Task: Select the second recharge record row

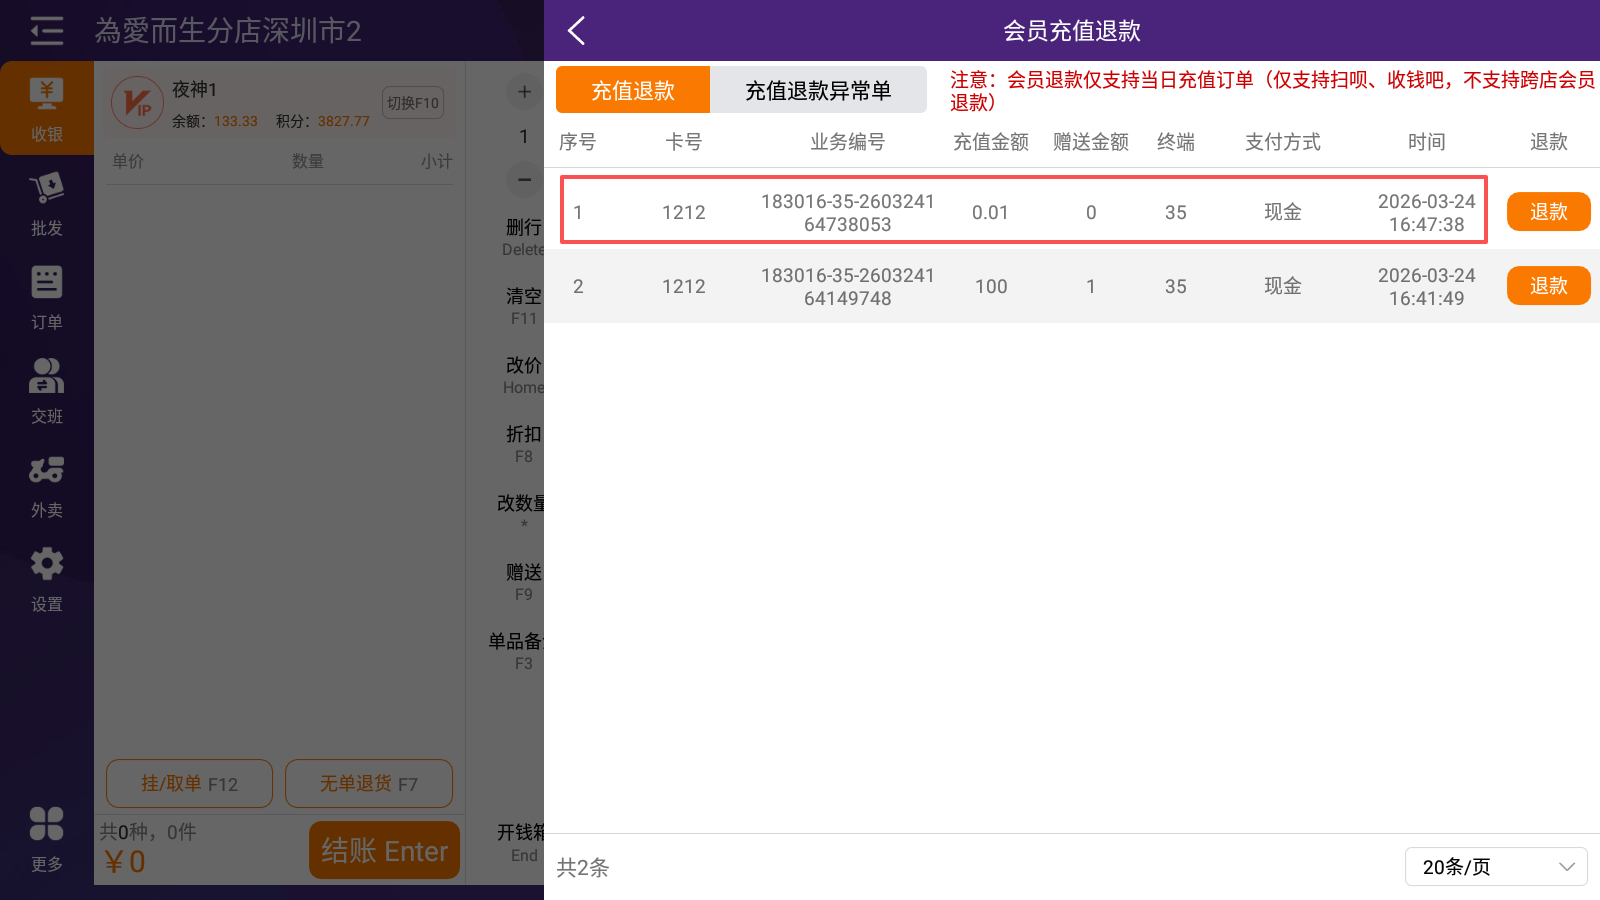Action: [x=1020, y=286]
